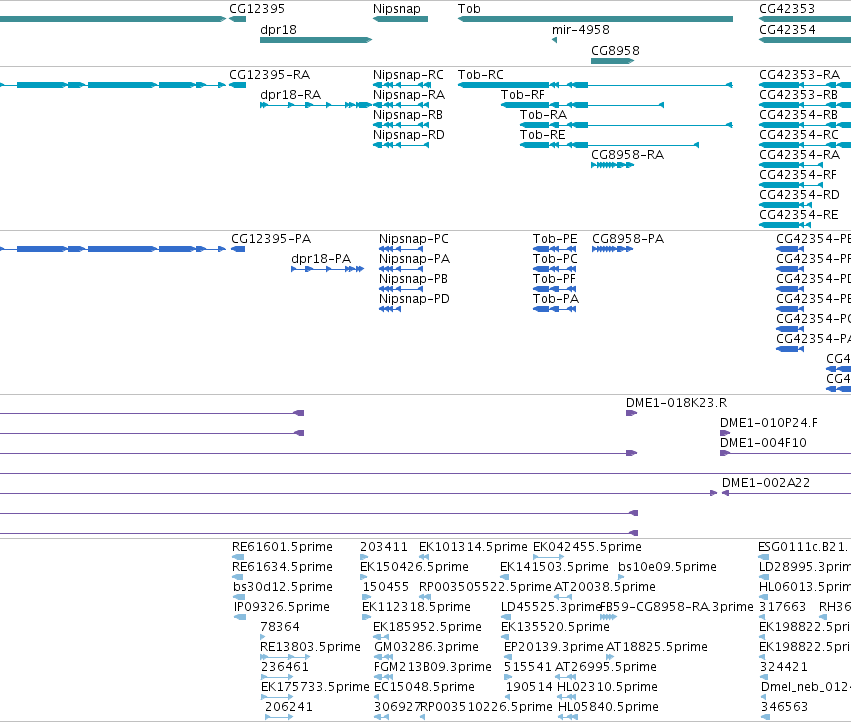Select the DME1-018K23.R clone end
Screen dimensions: 851x722
click(631, 413)
